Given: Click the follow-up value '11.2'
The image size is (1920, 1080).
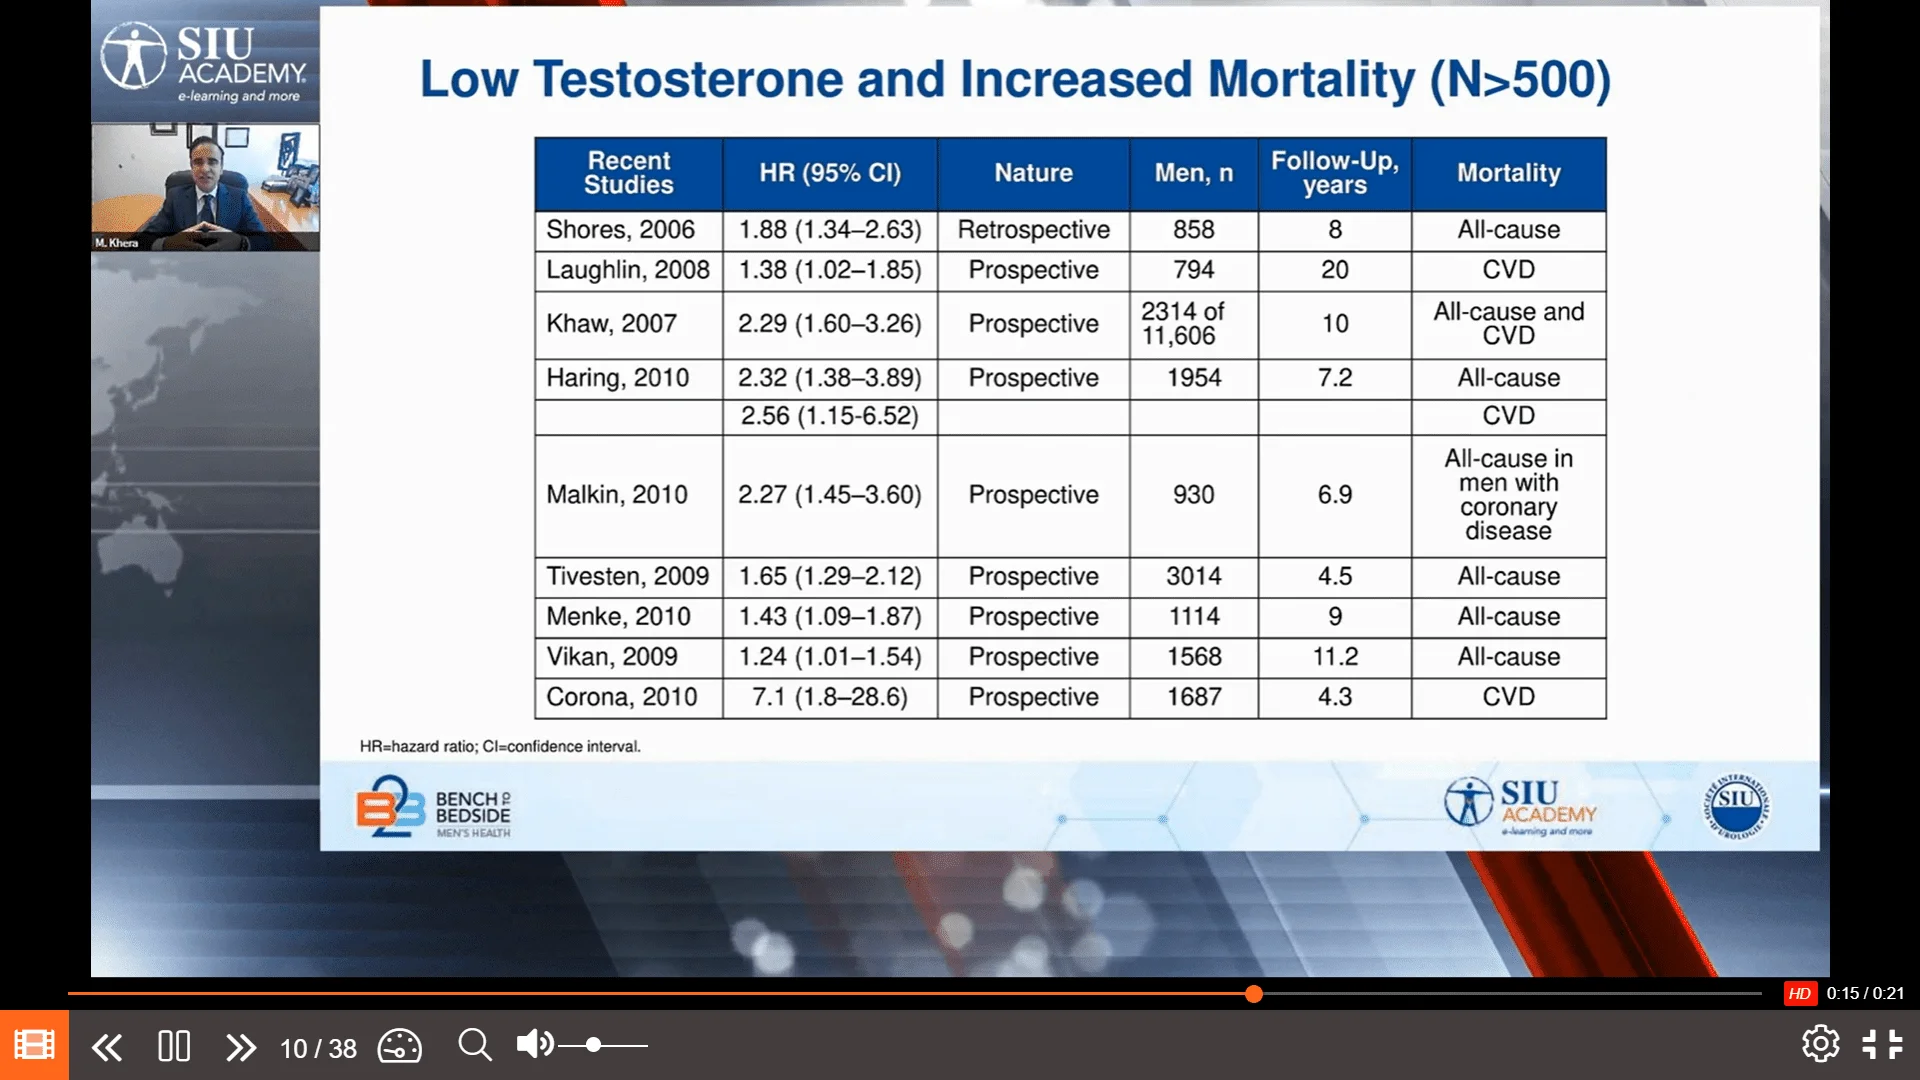Looking at the screenshot, I should tap(1335, 657).
